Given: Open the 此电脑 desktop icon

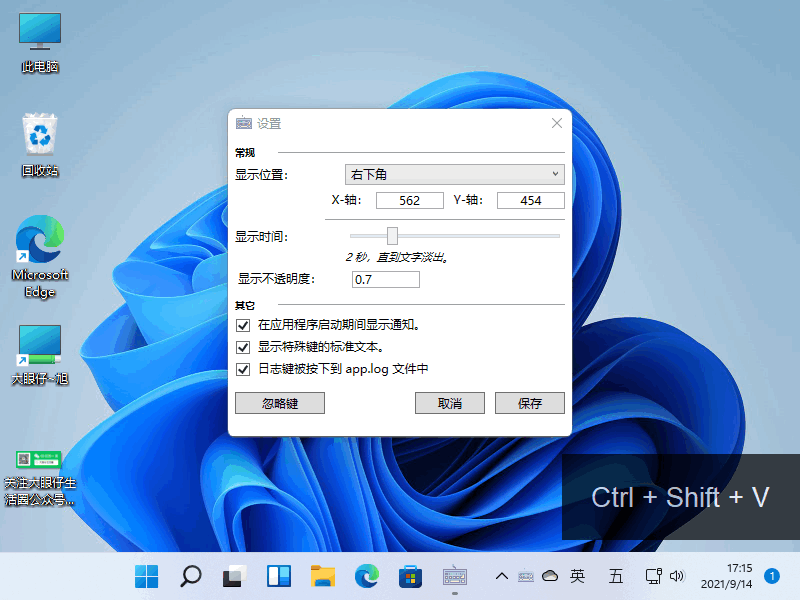Looking at the screenshot, I should [40, 43].
